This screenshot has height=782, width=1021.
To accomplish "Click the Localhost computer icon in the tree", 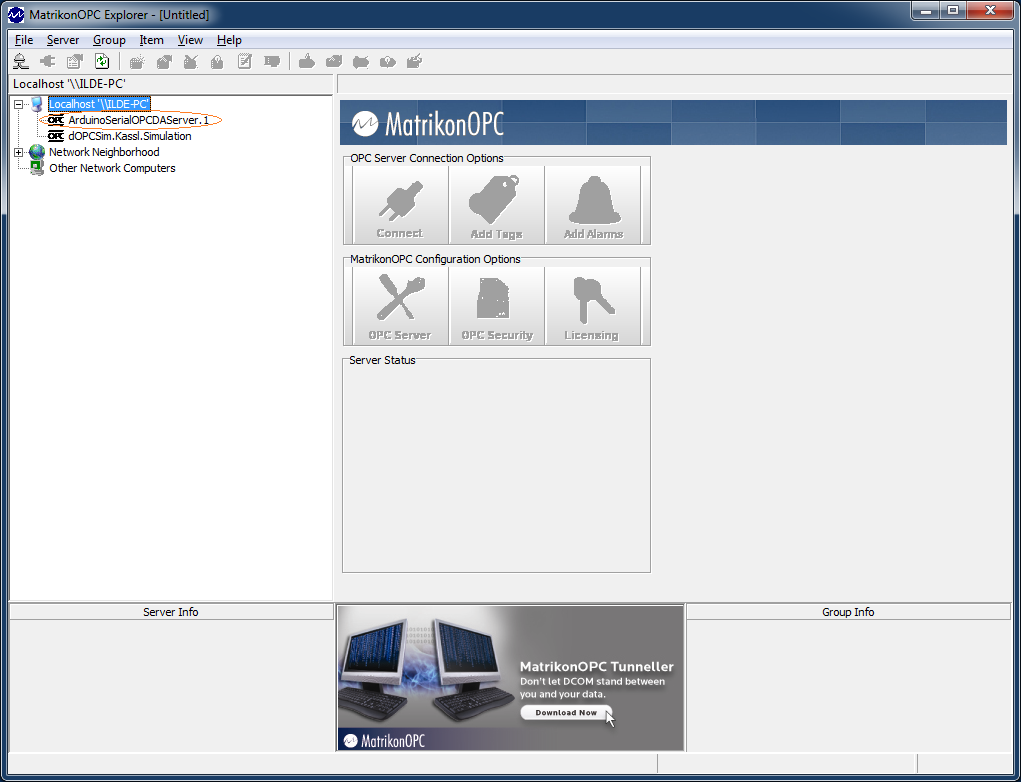I will click(x=37, y=104).
